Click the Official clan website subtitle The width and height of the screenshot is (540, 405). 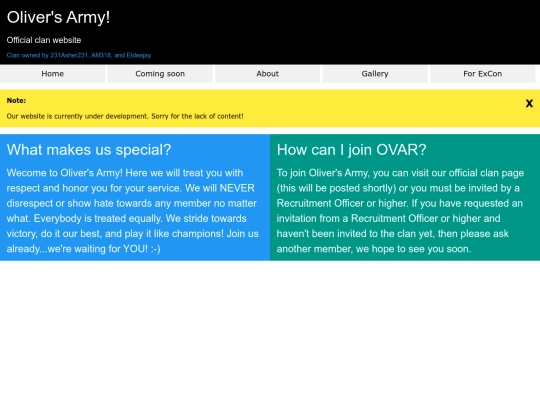44,40
